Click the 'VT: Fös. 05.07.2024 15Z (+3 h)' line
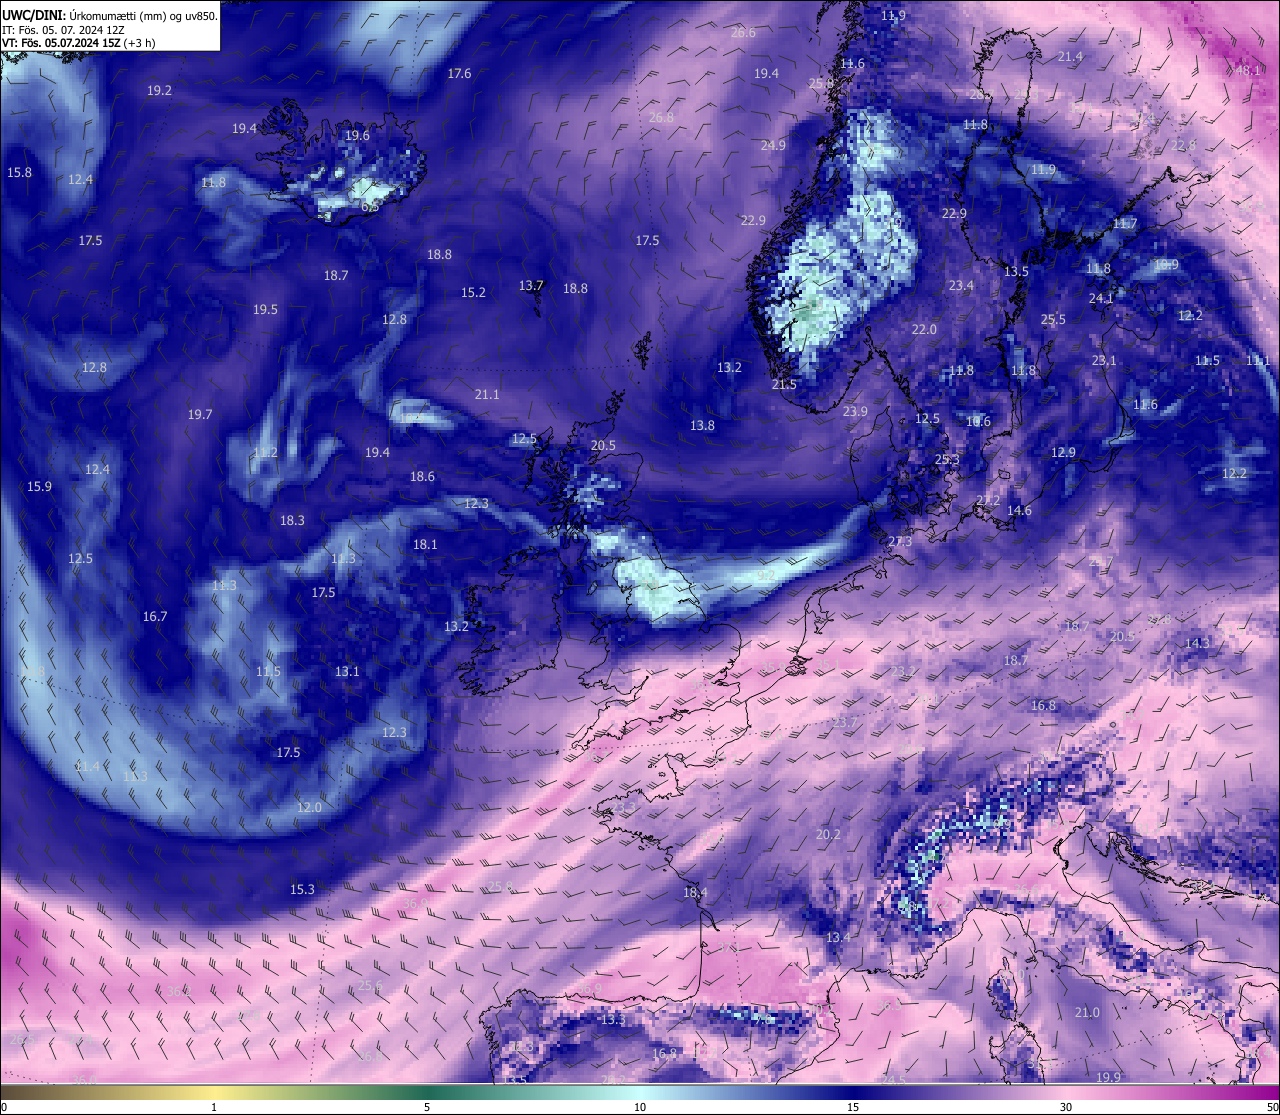The width and height of the screenshot is (1280, 1115). pos(78,43)
